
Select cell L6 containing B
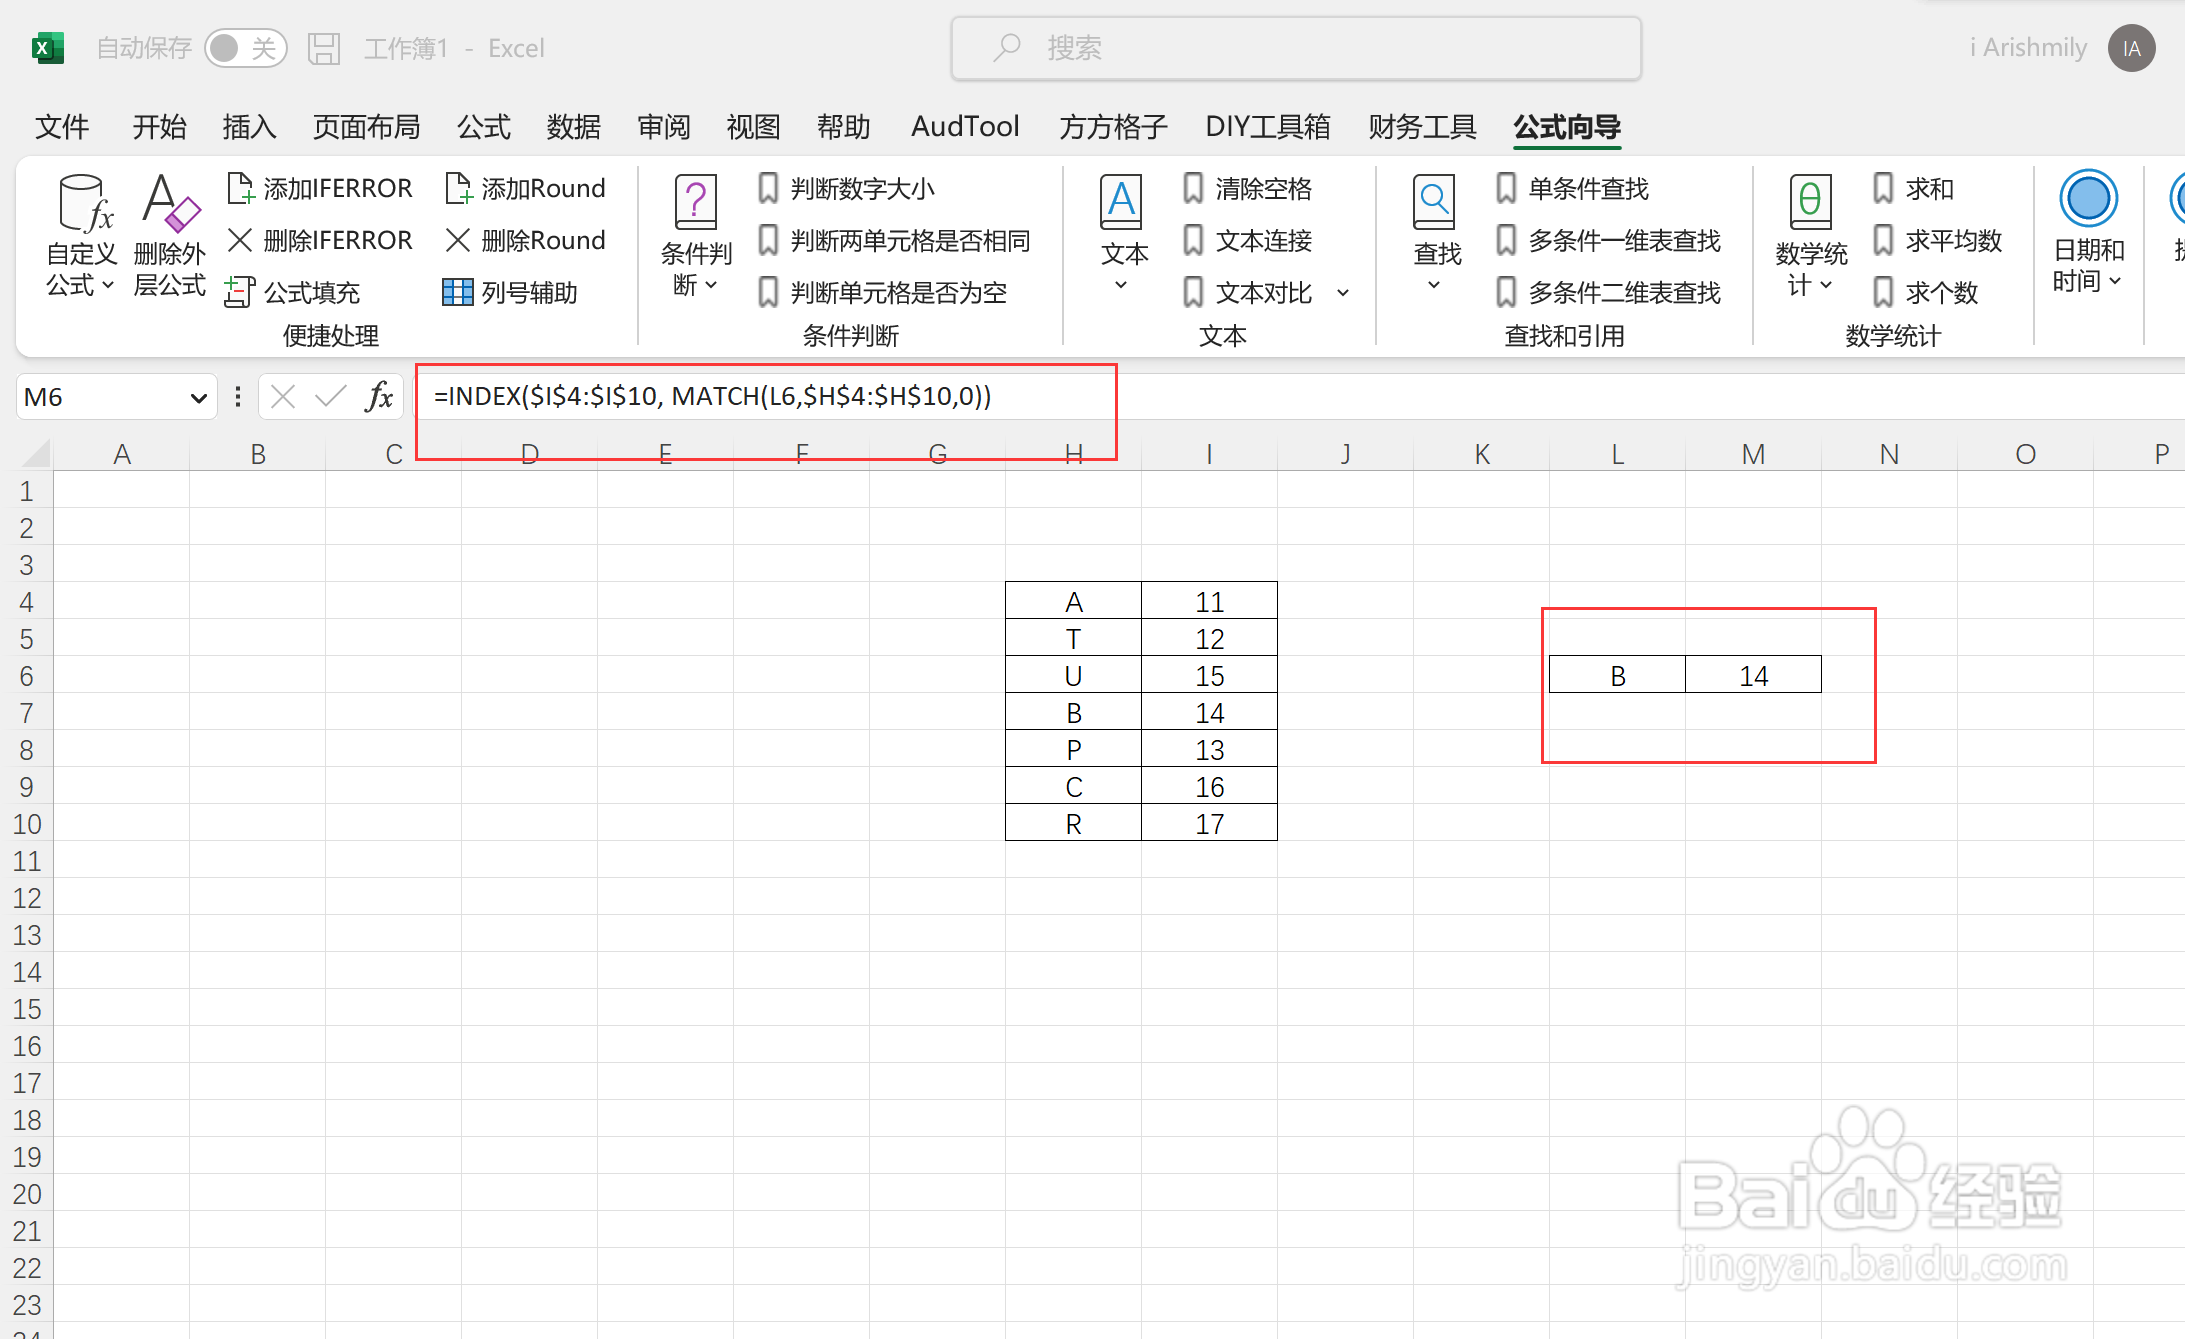click(1617, 675)
